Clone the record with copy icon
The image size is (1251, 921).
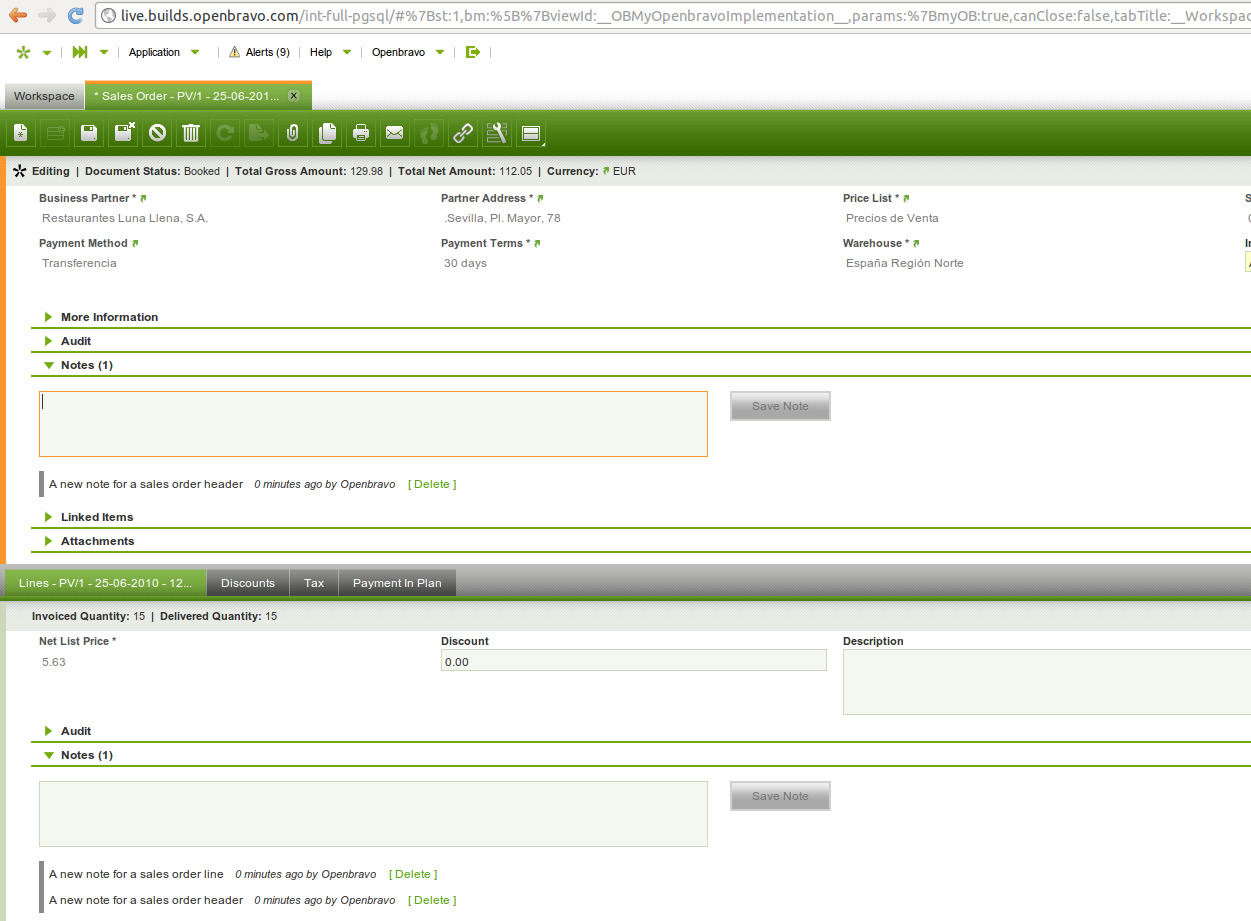pos(327,132)
